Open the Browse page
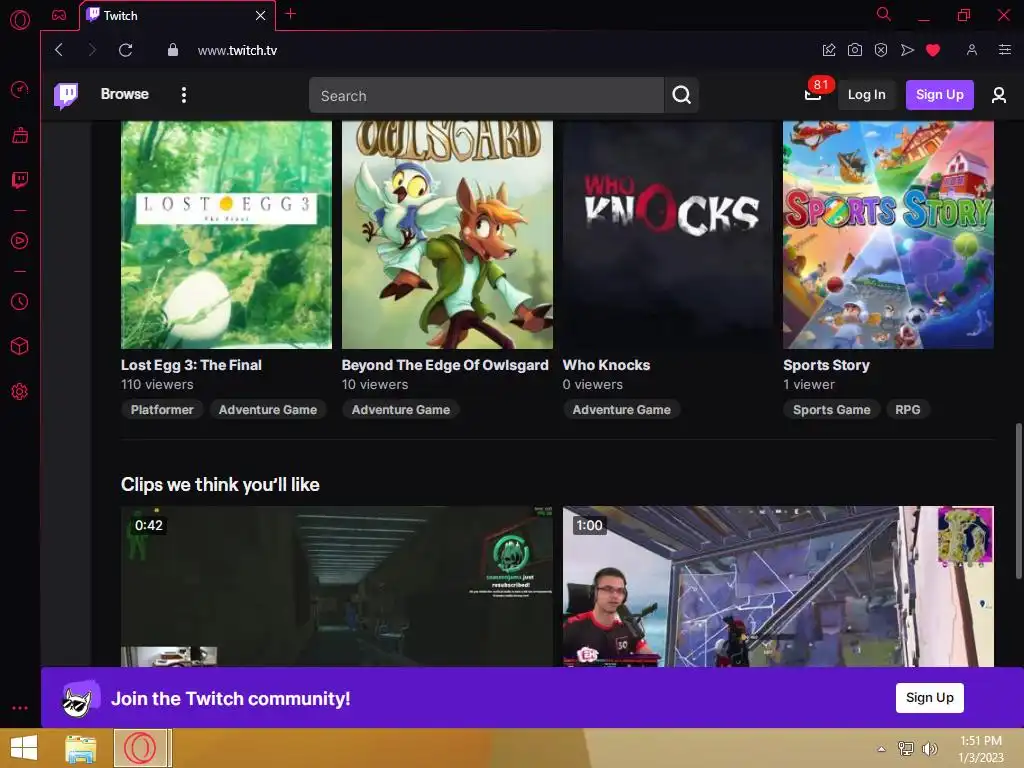 125,94
